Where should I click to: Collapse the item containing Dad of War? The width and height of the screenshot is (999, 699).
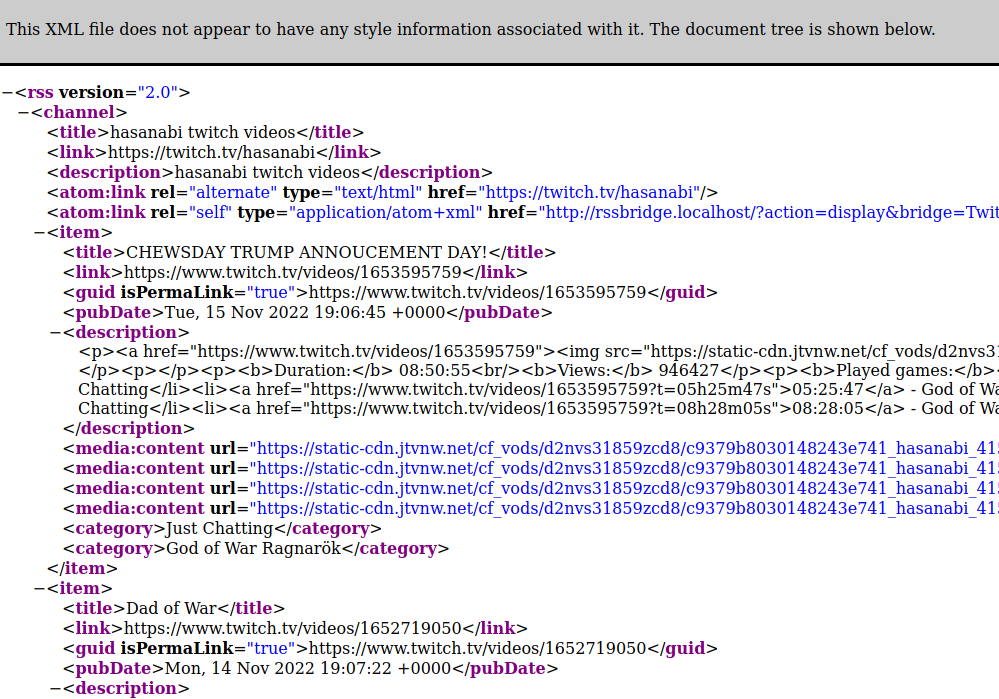[40, 589]
